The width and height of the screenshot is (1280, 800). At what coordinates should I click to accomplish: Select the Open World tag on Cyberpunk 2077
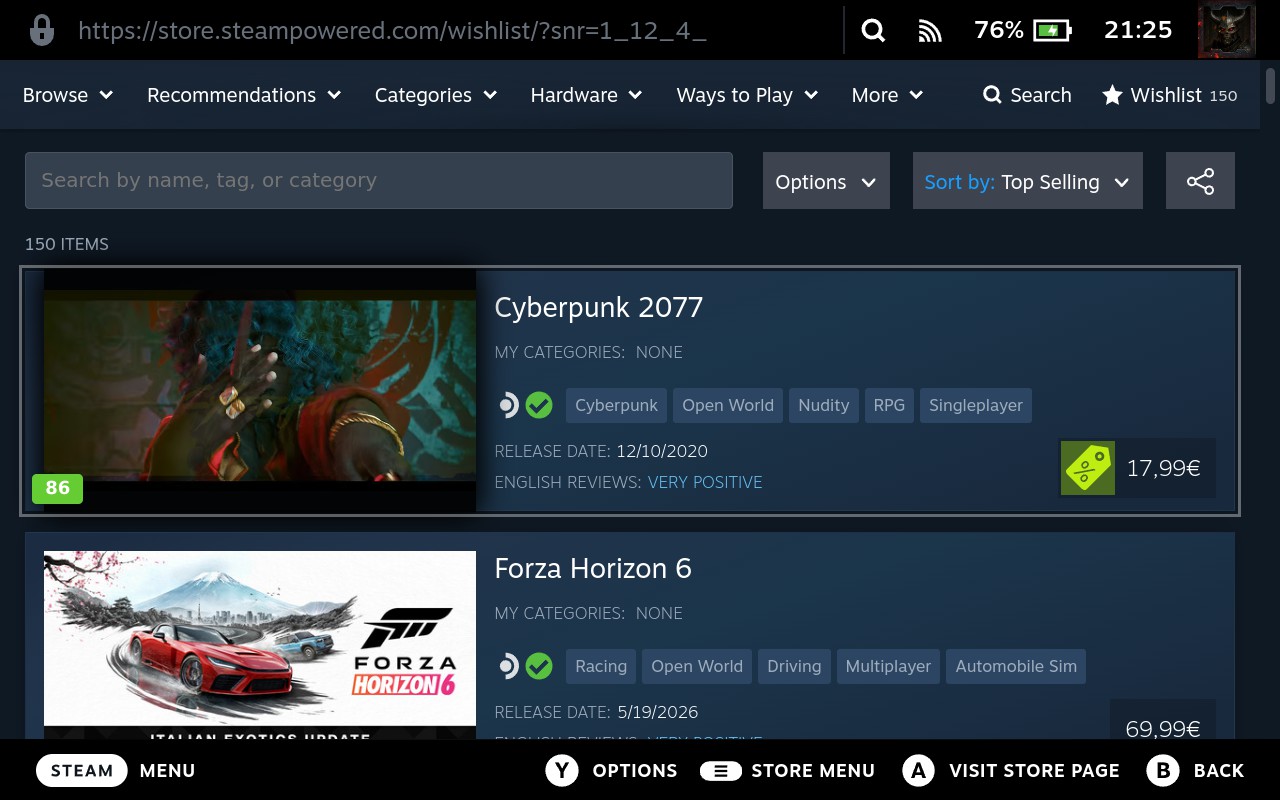pos(728,405)
